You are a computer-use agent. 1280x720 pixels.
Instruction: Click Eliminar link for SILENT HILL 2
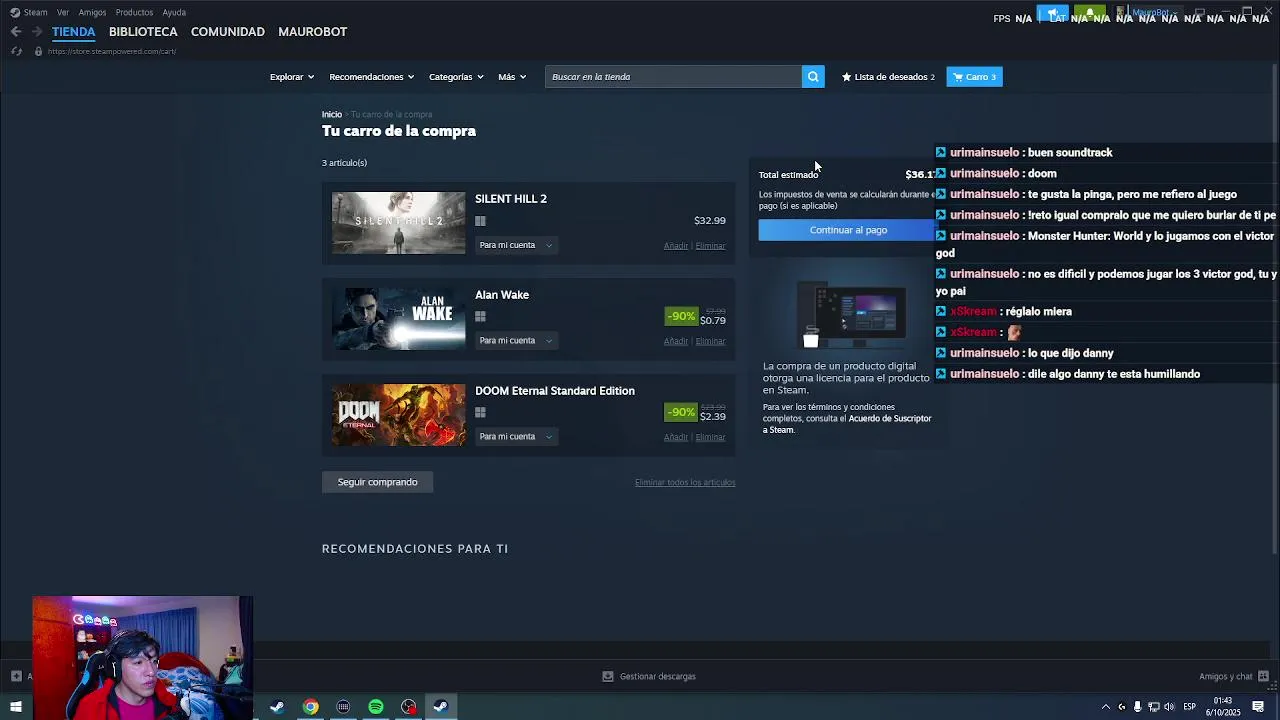pyautogui.click(x=710, y=246)
